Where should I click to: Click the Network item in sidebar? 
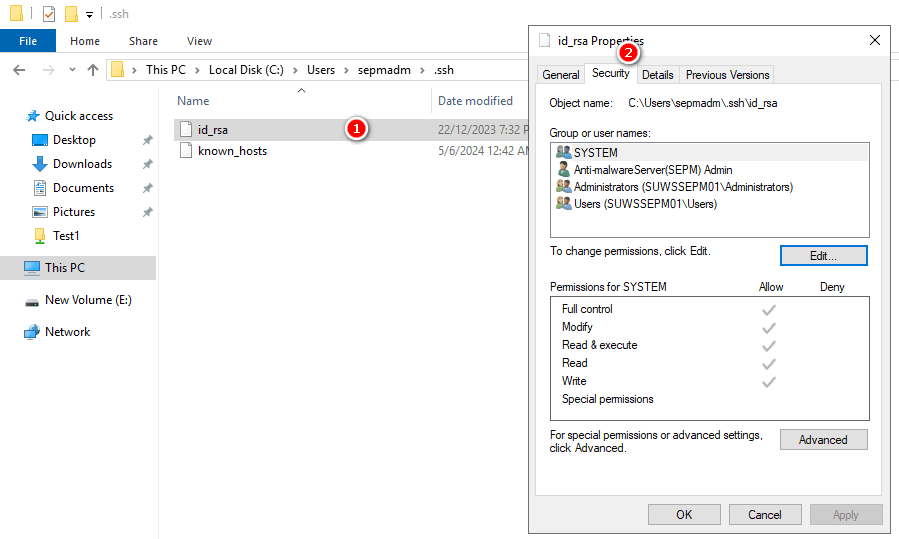point(68,332)
